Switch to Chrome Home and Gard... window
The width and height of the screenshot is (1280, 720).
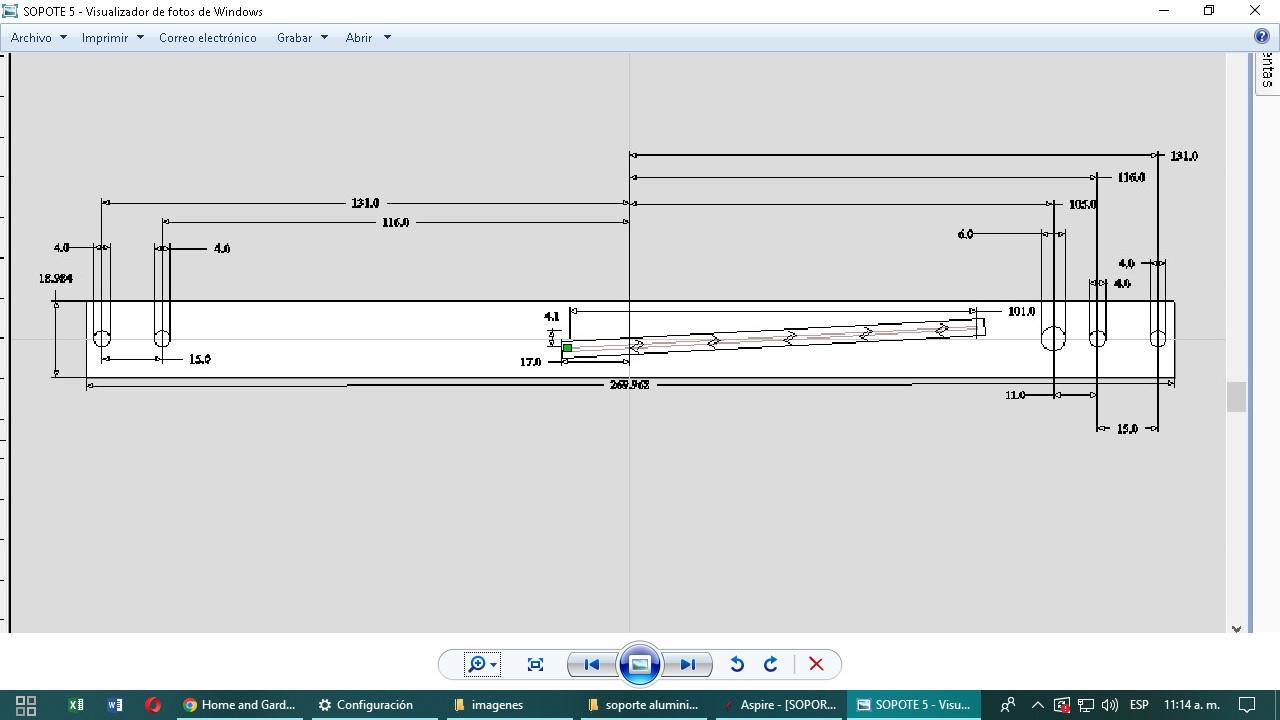[x=239, y=705]
